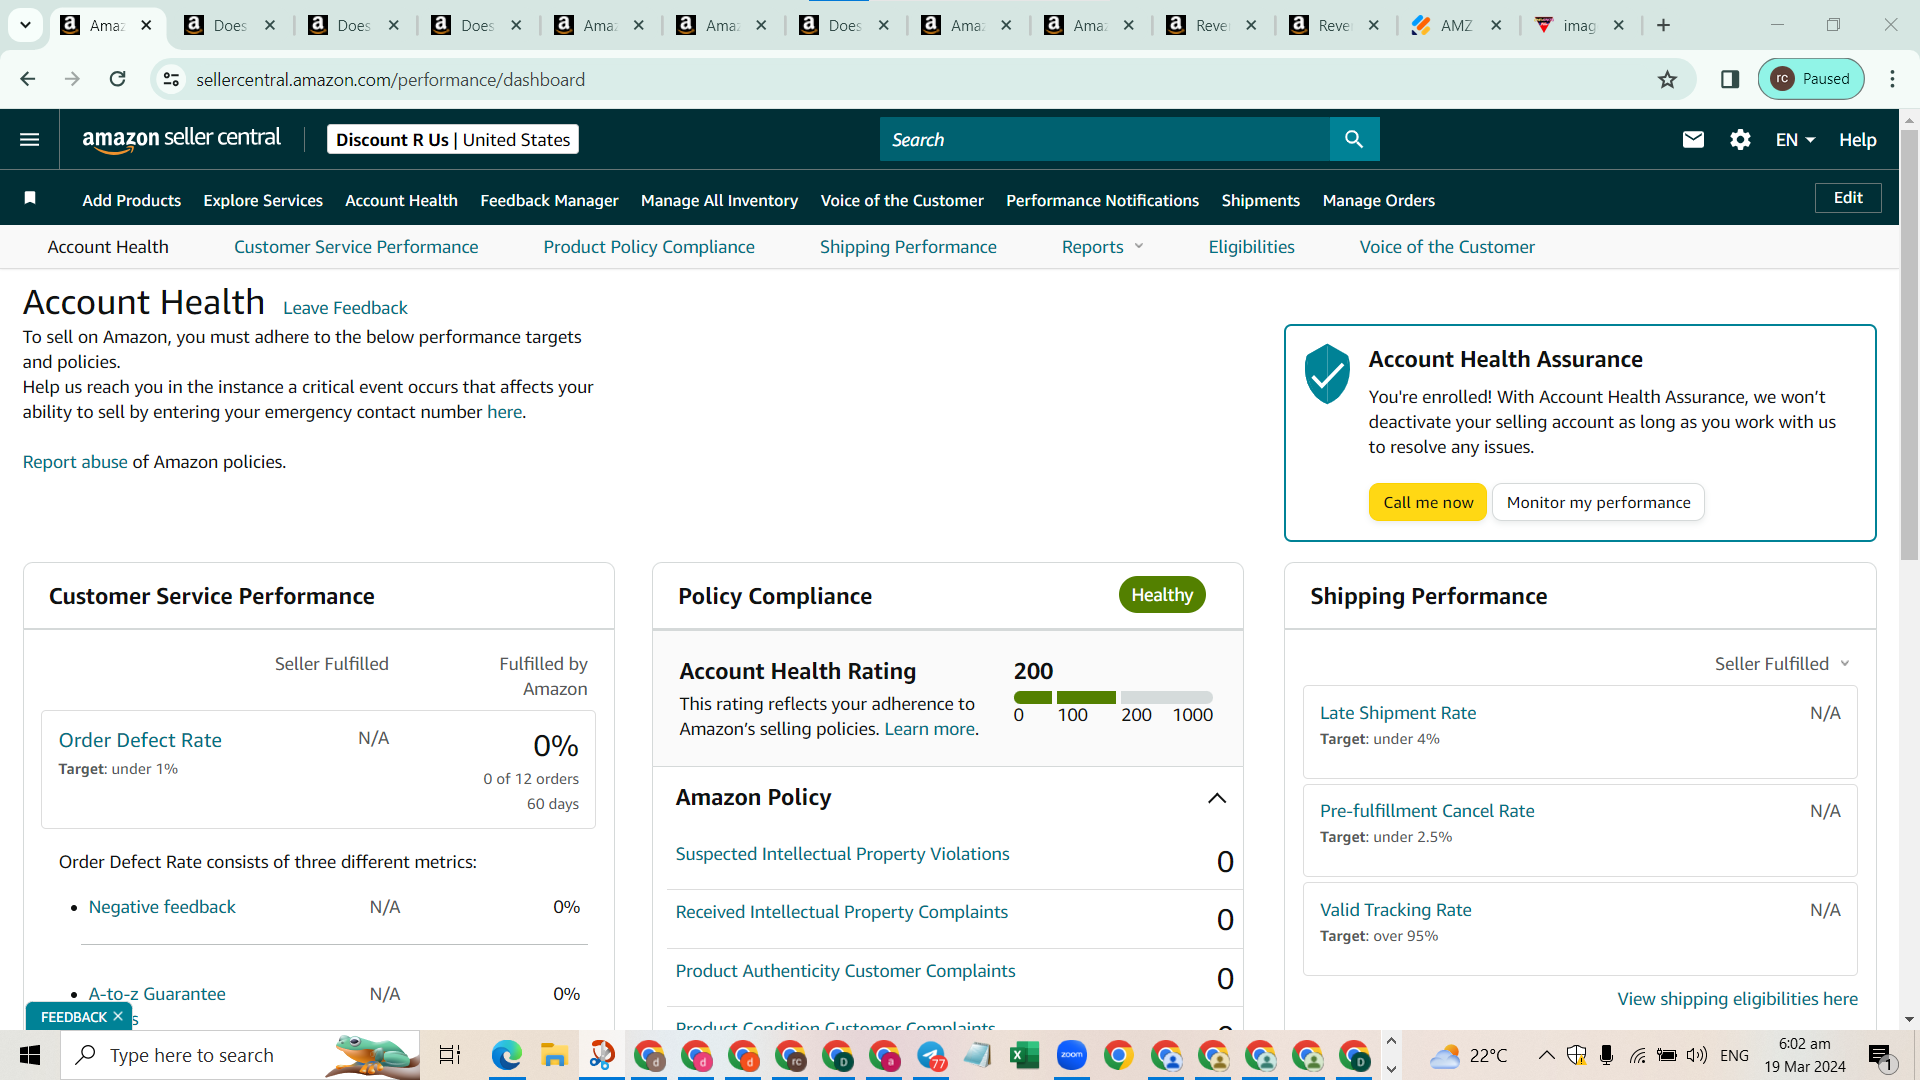Collapse the Amazon Policy section
Viewport: 1920px width, 1080px height.
(x=1217, y=798)
